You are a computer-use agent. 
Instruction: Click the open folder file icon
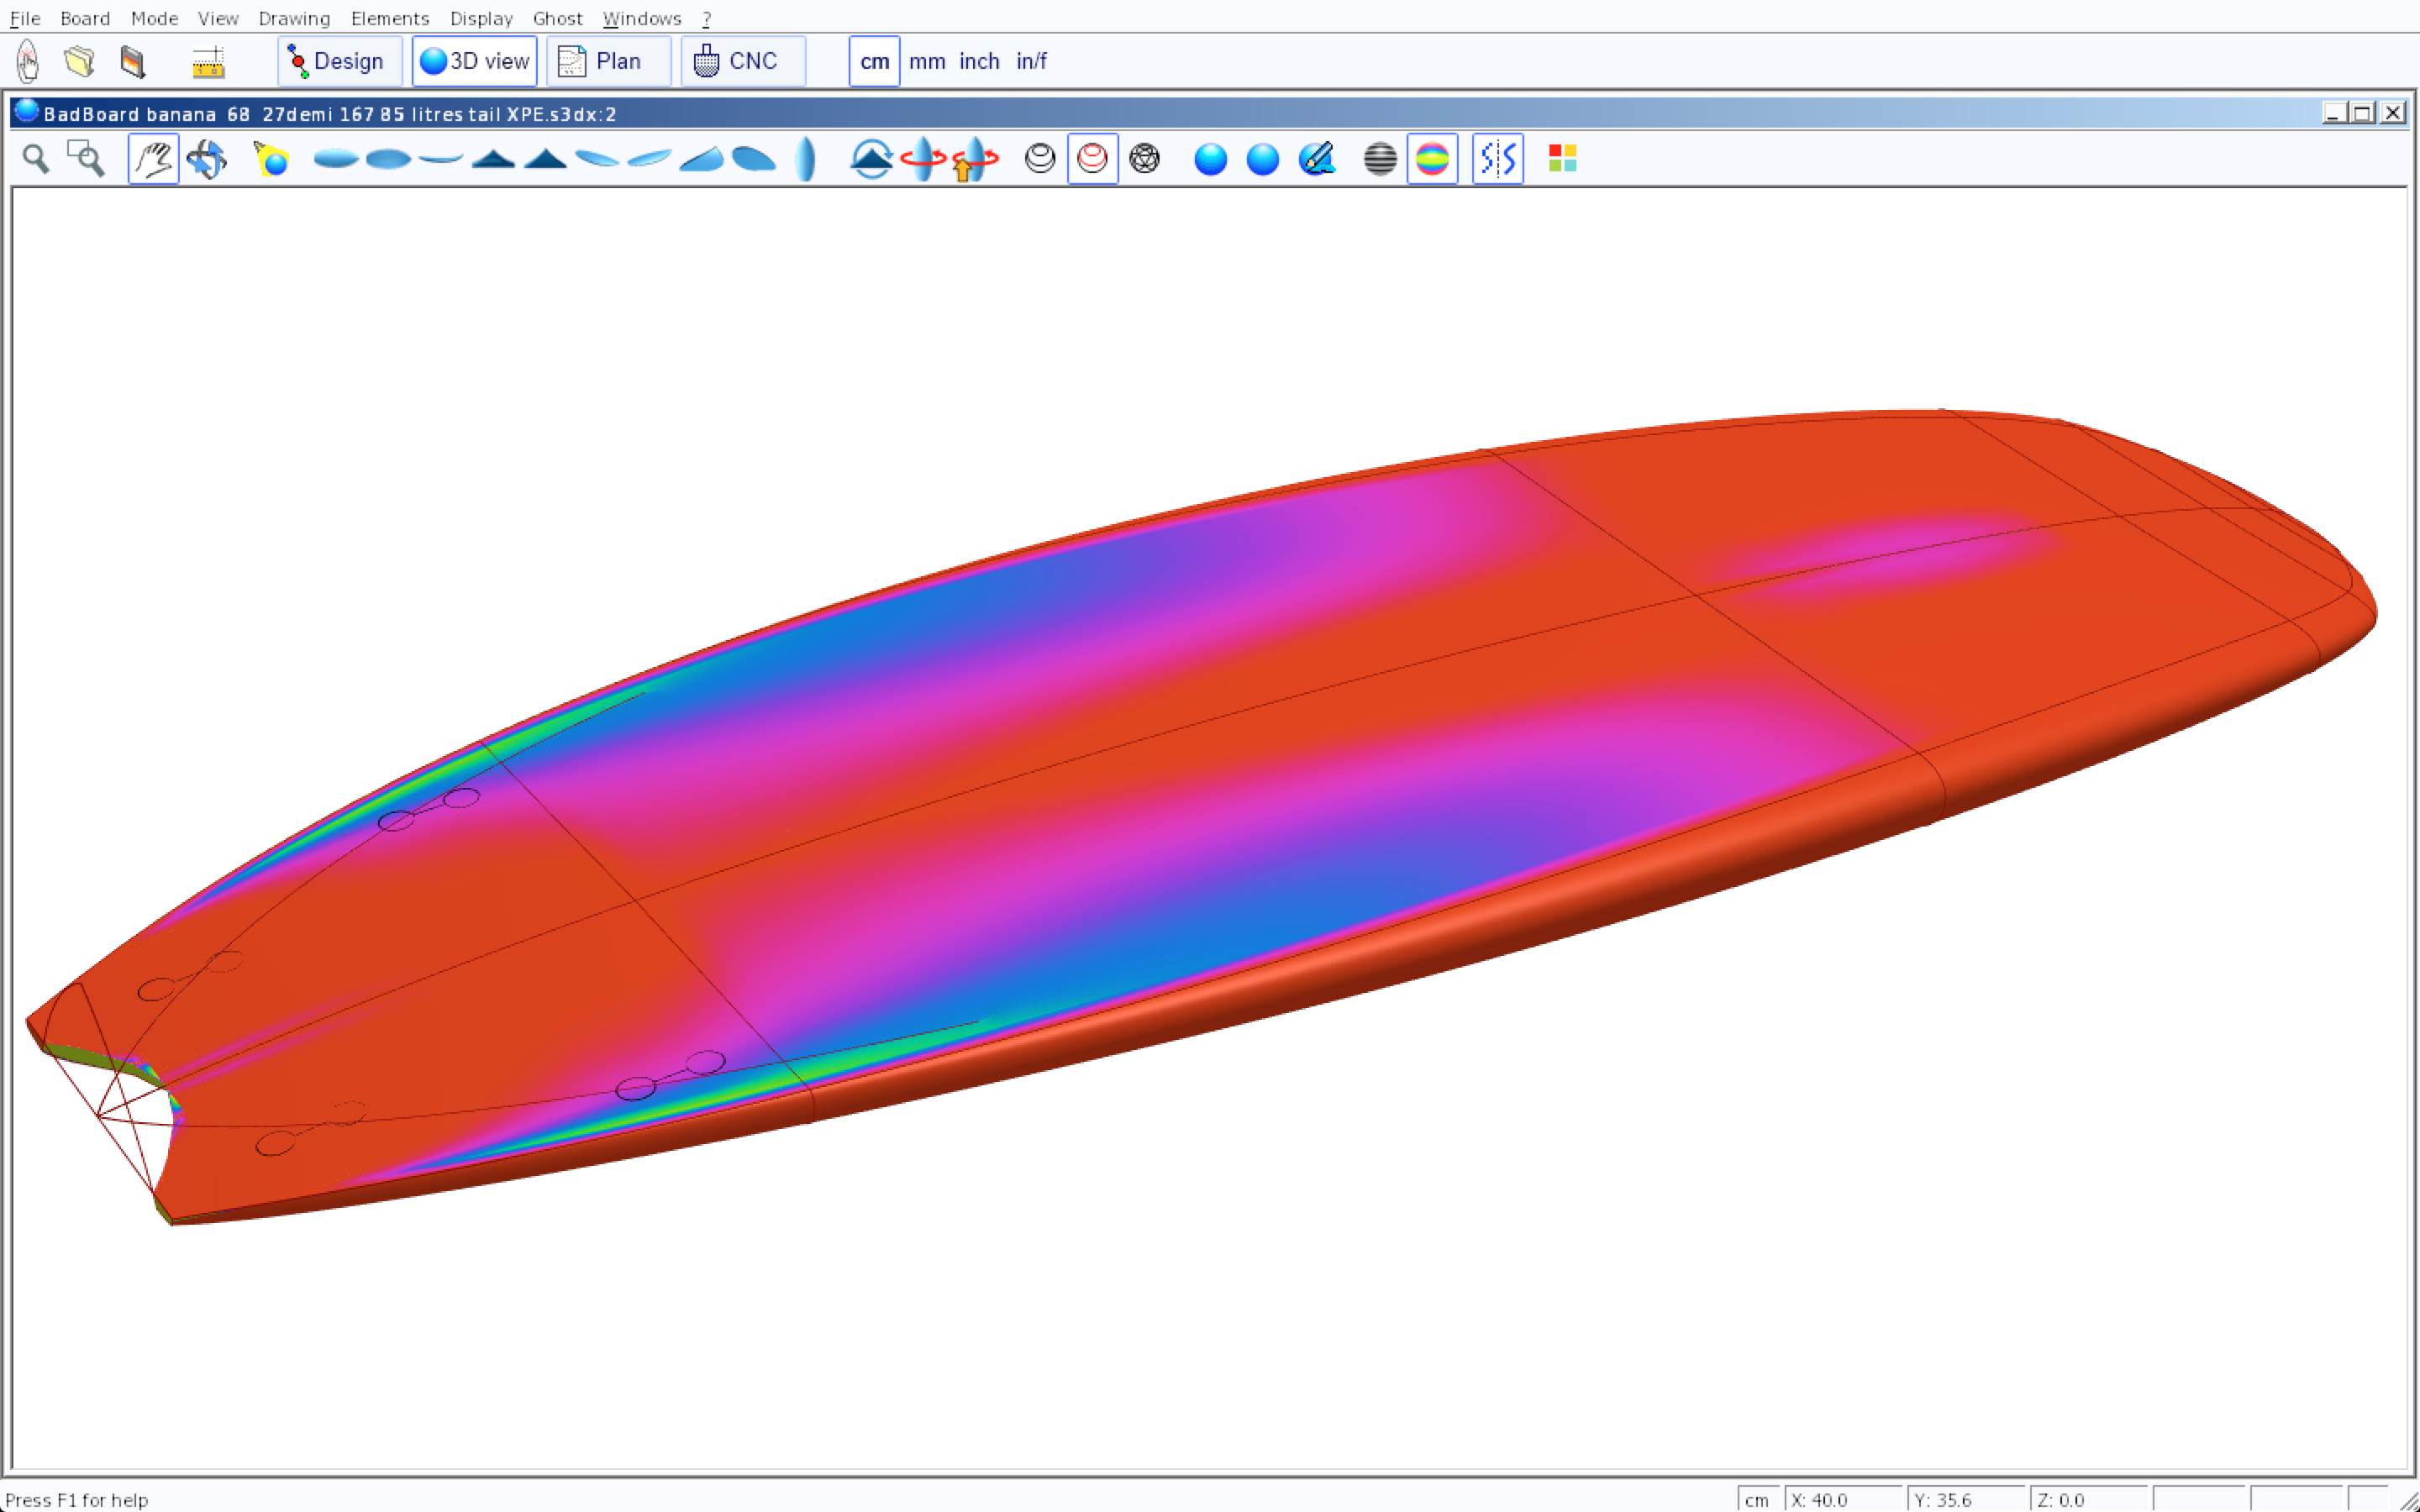tap(79, 62)
